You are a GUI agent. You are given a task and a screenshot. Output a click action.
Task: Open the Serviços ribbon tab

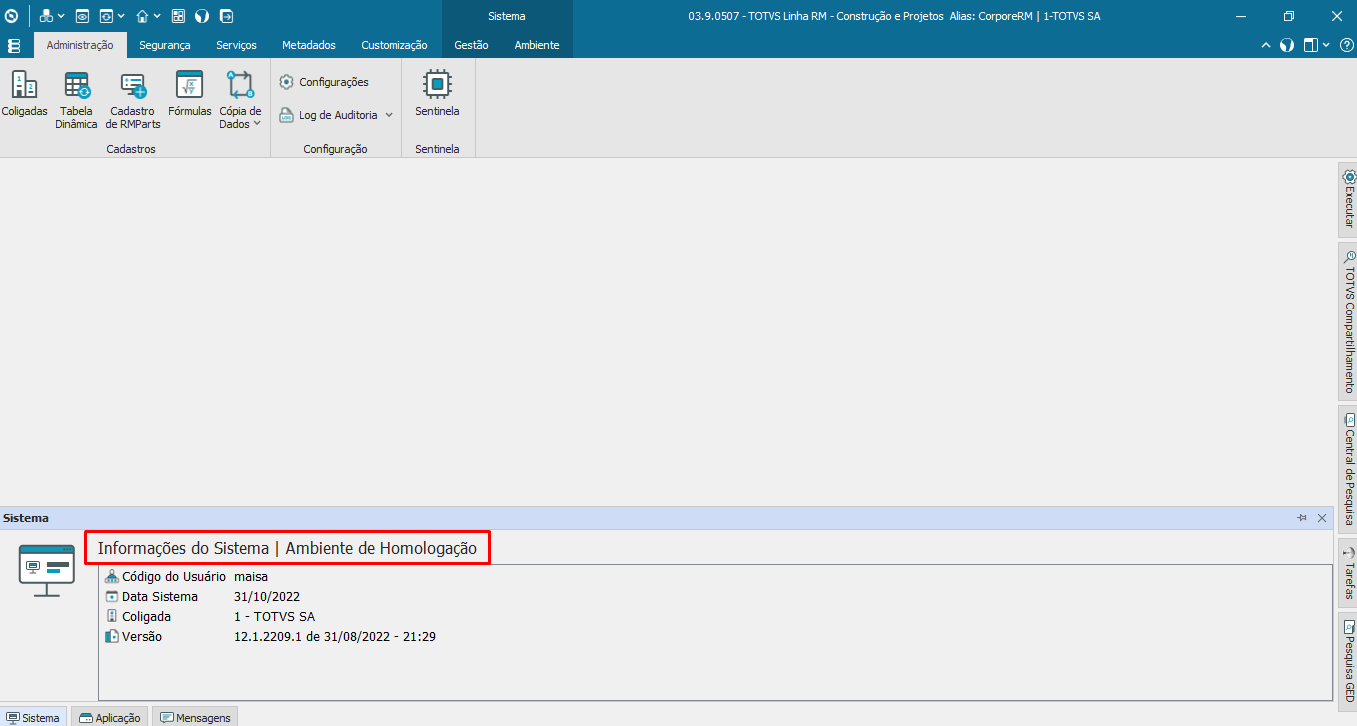click(236, 45)
